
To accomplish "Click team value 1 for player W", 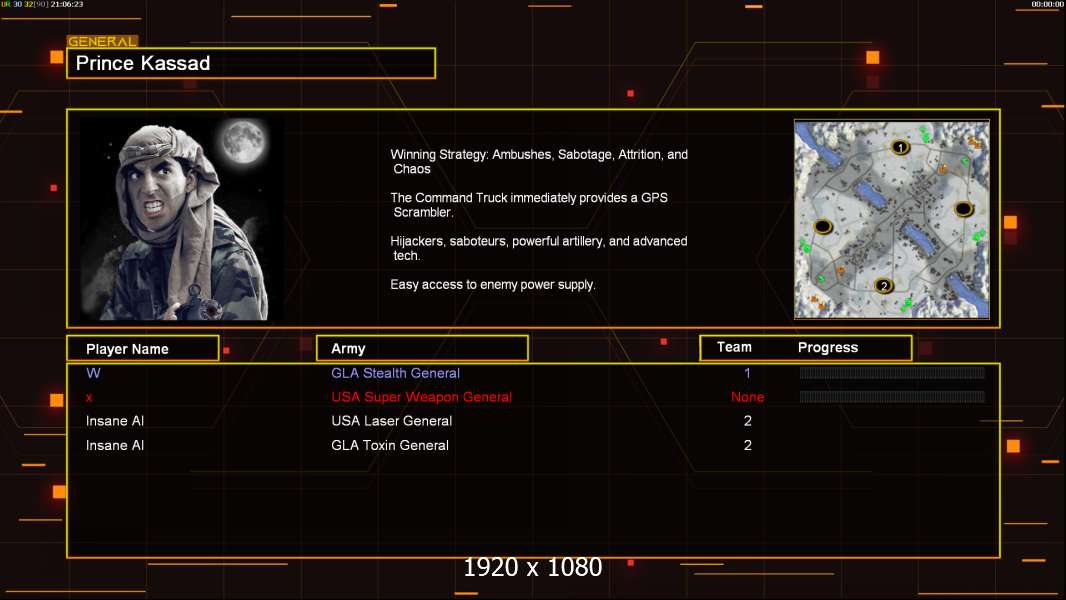I will tap(747, 373).
